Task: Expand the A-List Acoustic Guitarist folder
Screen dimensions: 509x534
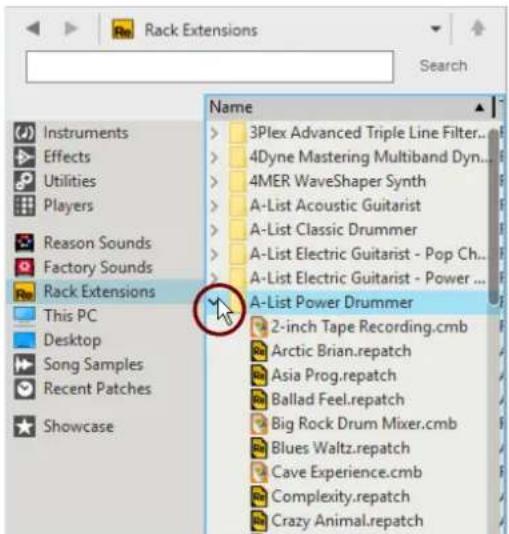Action: [x=214, y=206]
